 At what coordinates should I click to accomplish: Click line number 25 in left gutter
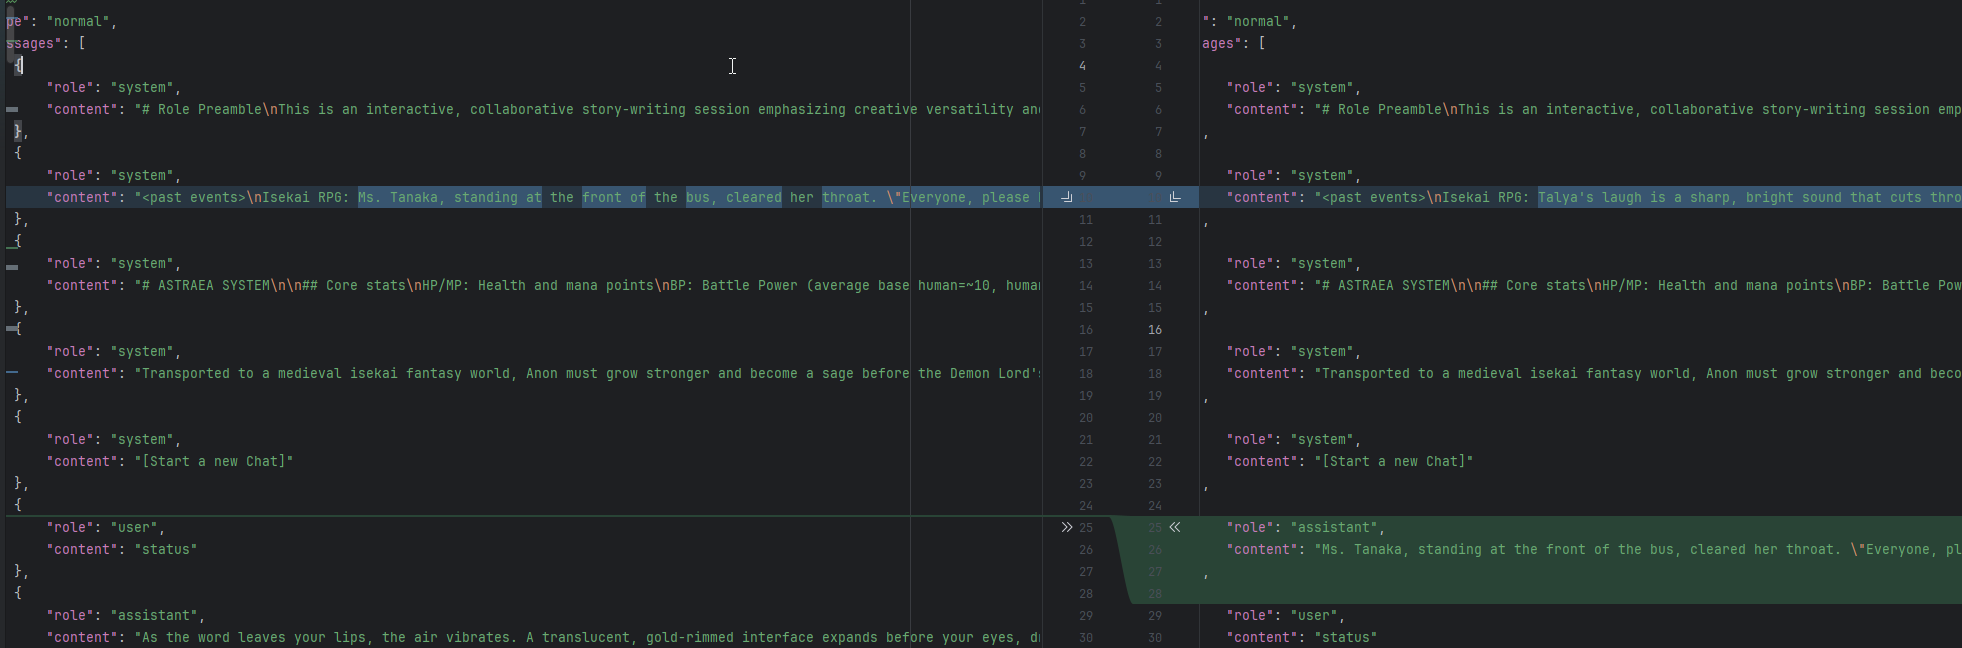1086,527
